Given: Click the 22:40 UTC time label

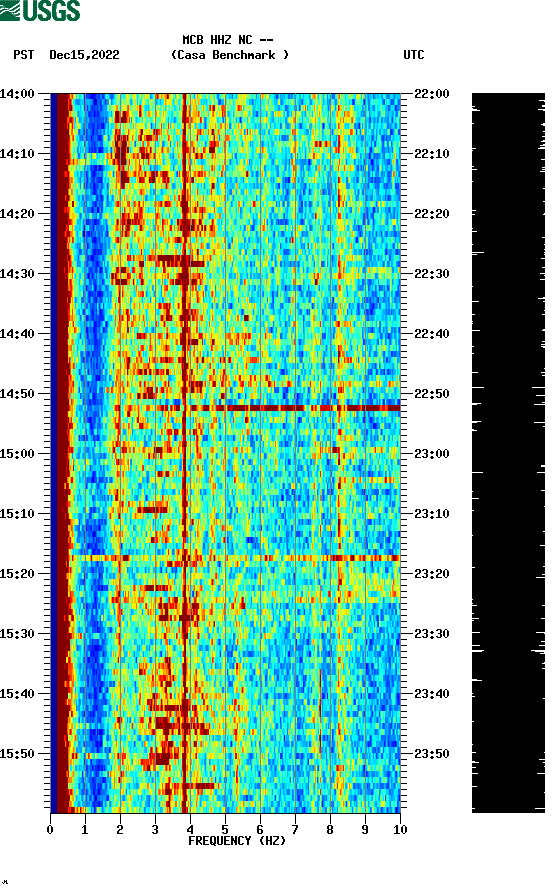Looking at the screenshot, I should 432,334.
